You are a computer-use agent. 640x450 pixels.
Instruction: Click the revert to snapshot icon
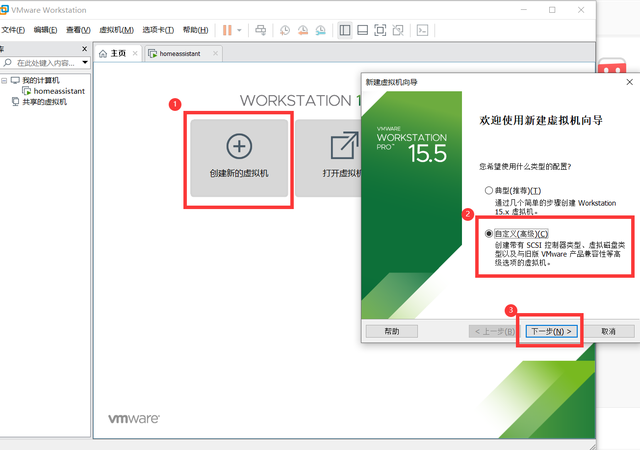point(302,30)
